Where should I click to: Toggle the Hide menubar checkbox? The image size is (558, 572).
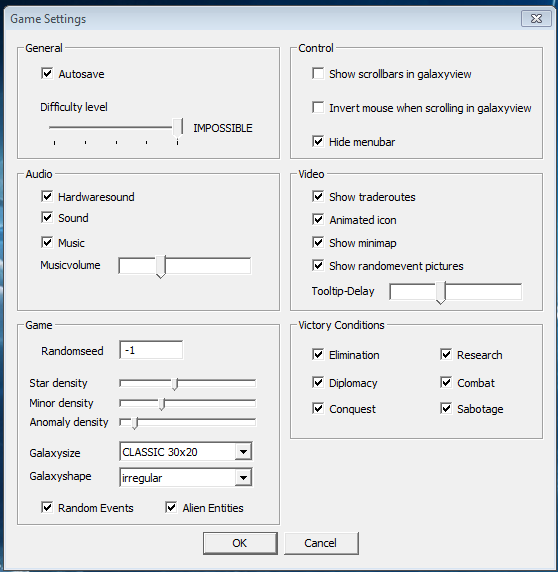(318, 141)
